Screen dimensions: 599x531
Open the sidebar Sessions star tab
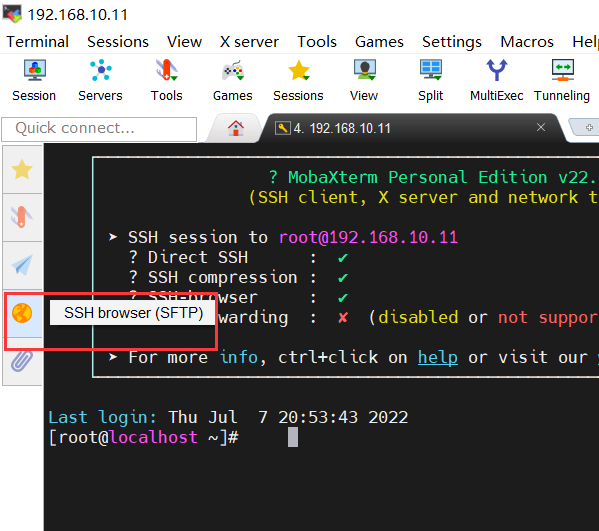22,170
